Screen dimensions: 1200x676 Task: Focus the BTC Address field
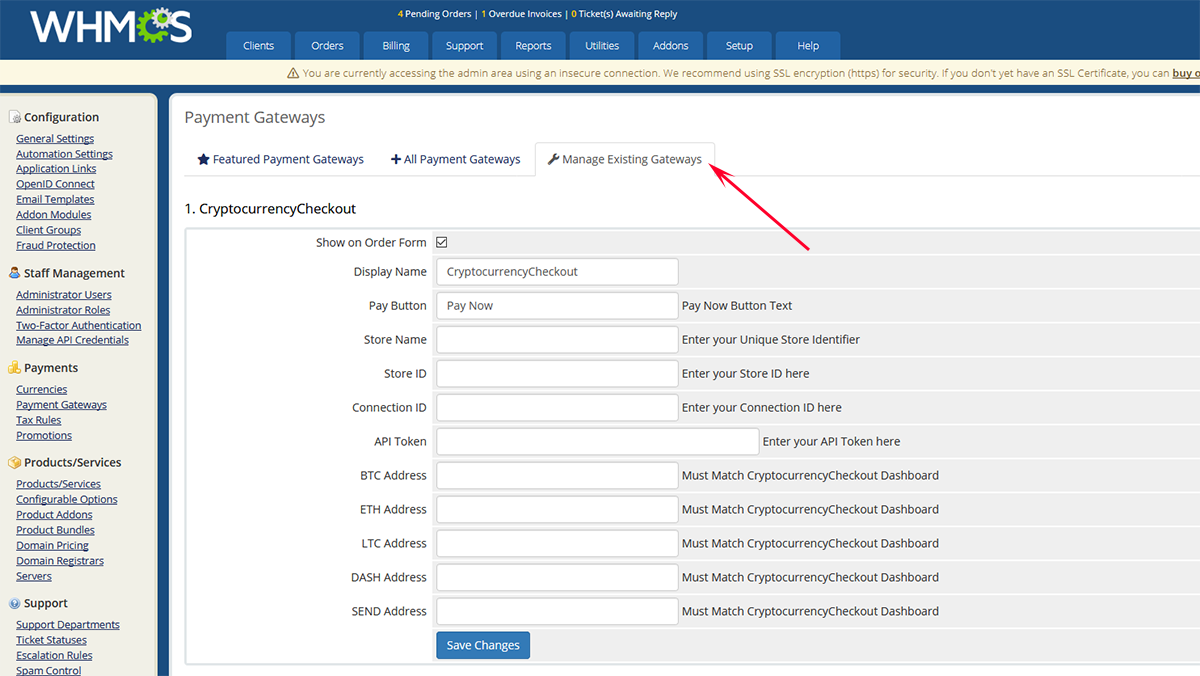tap(557, 476)
